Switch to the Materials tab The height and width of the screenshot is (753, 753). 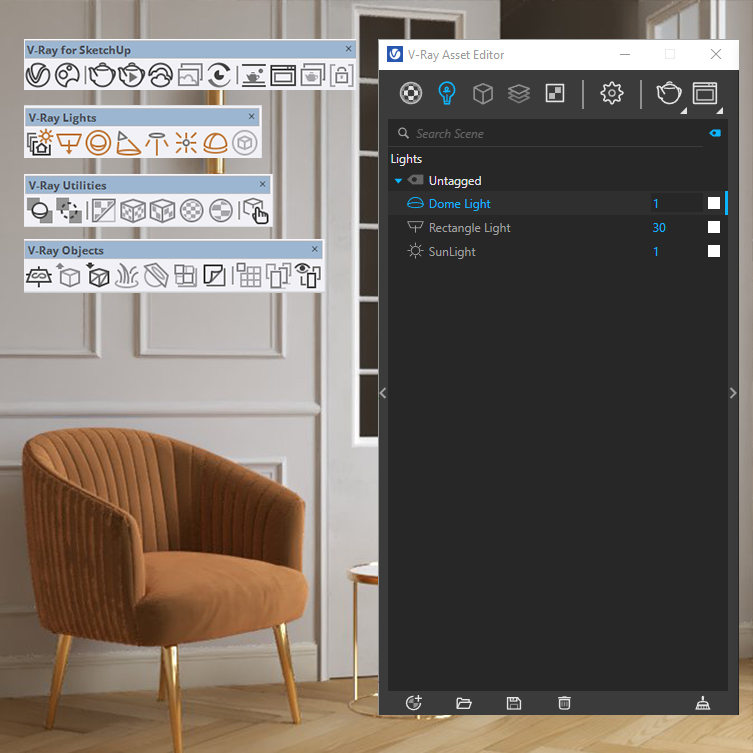click(410, 94)
